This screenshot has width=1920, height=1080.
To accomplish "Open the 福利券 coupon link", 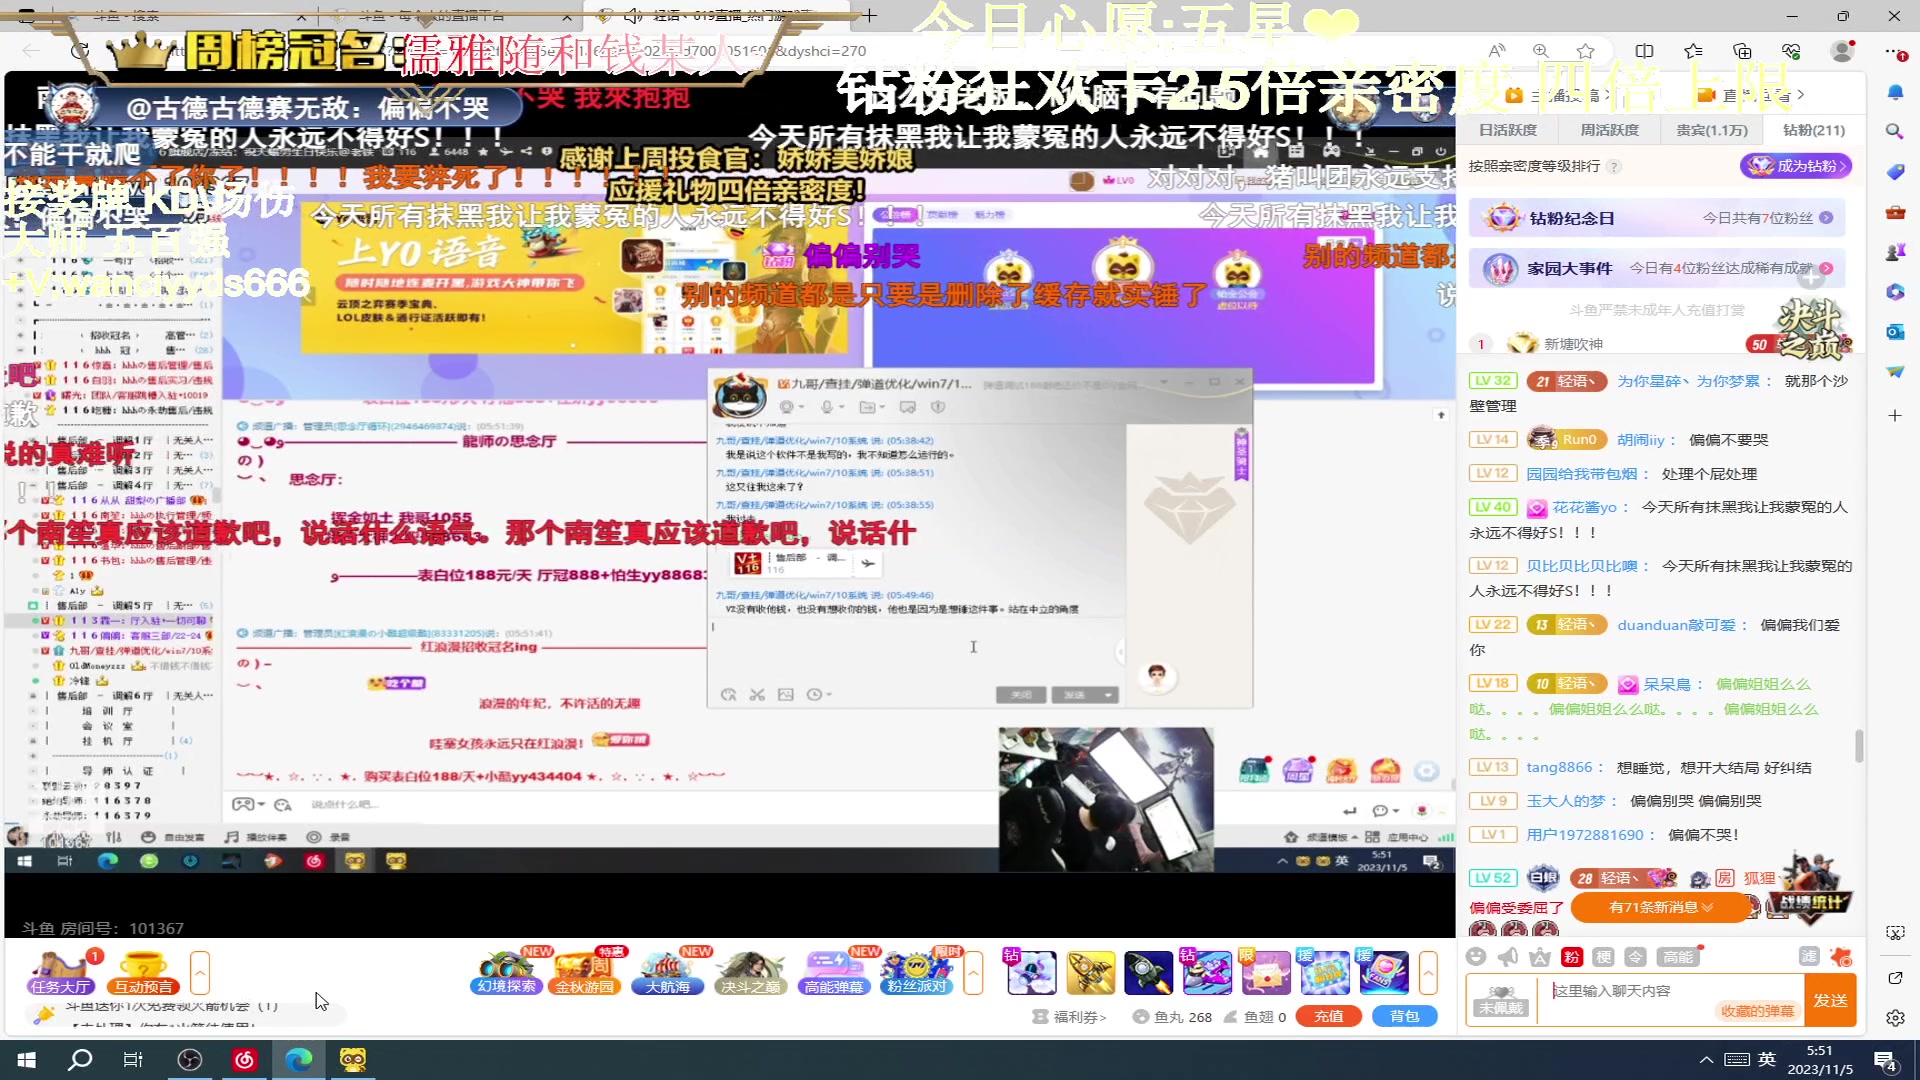I will point(1070,1016).
